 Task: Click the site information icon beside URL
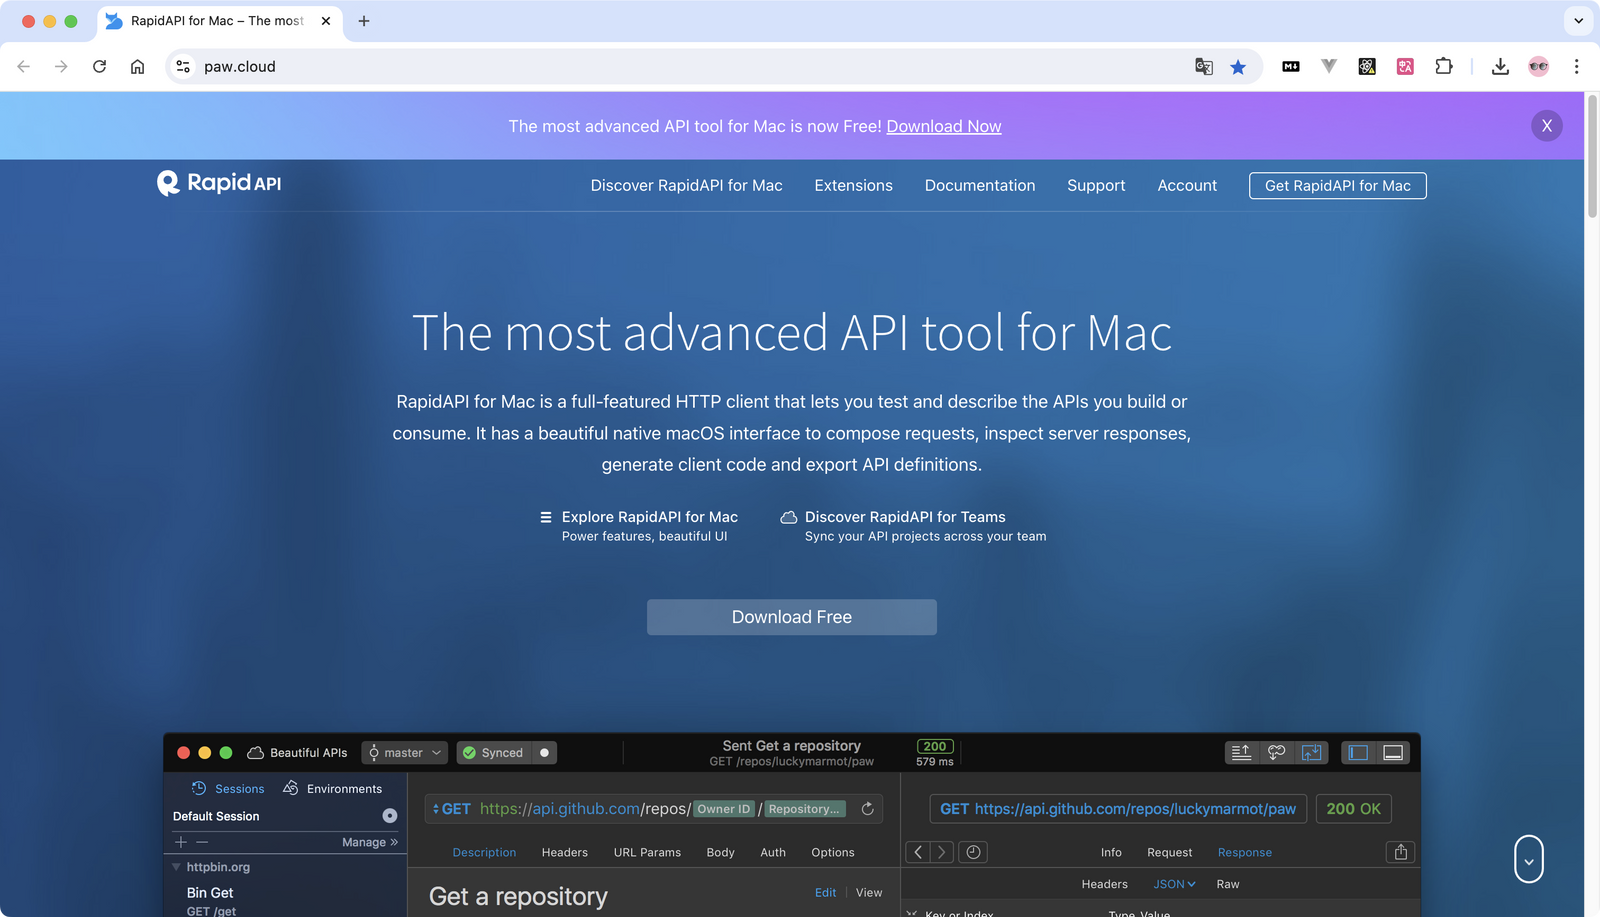click(x=183, y=67)
